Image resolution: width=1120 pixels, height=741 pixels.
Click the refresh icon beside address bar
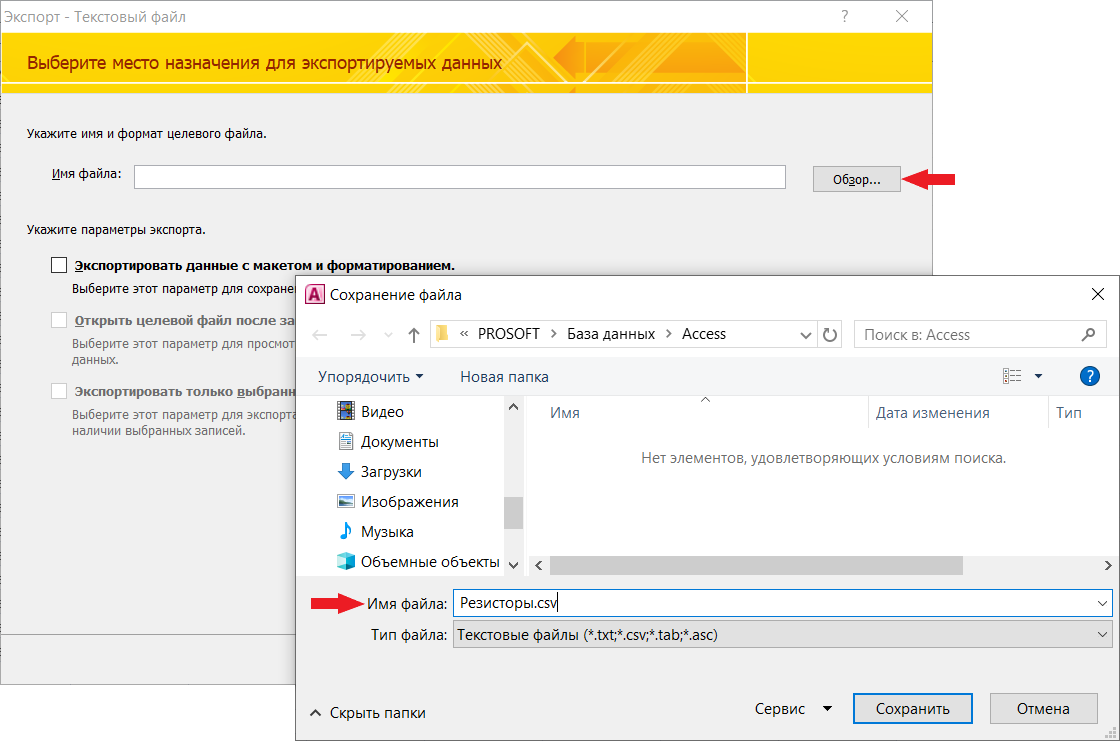coord(829,335)
